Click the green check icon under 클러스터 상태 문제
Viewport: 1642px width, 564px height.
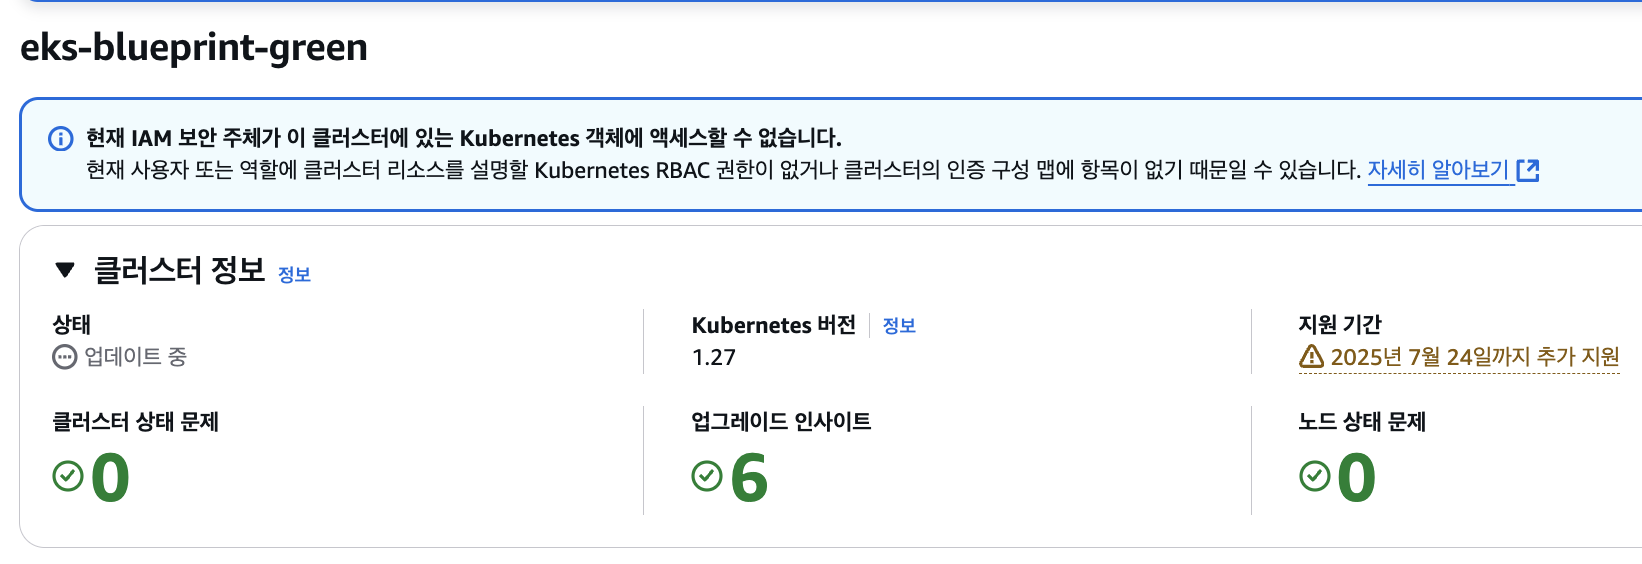[68, 477]
